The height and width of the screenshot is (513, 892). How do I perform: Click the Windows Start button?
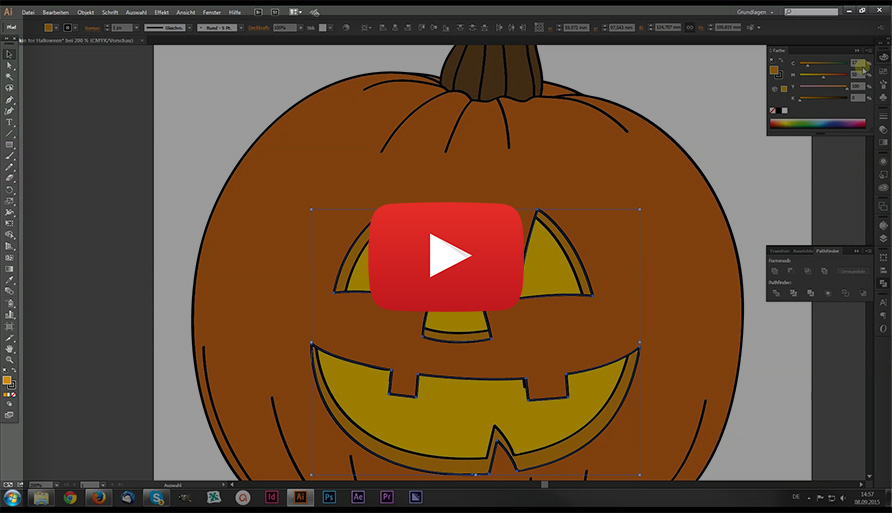point(13,497)
